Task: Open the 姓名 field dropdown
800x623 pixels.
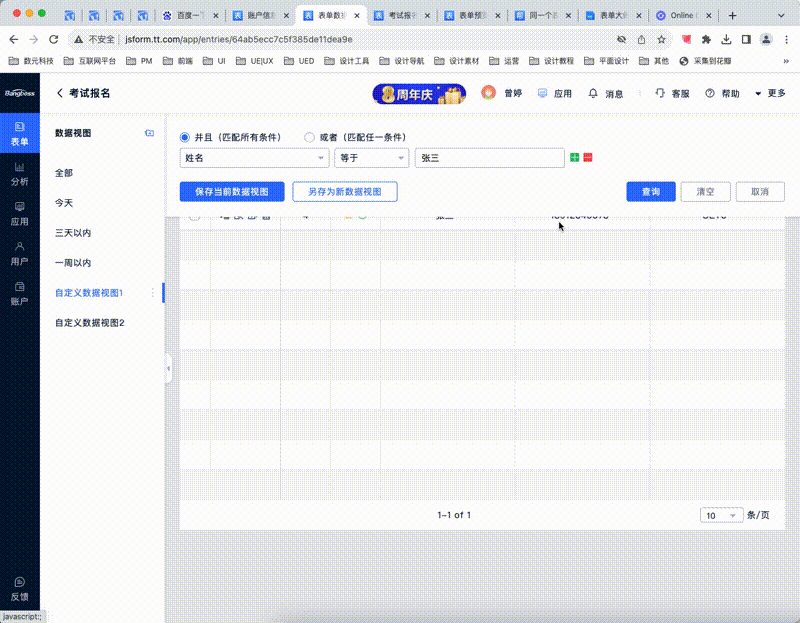Action: click(x=254, y=158)
